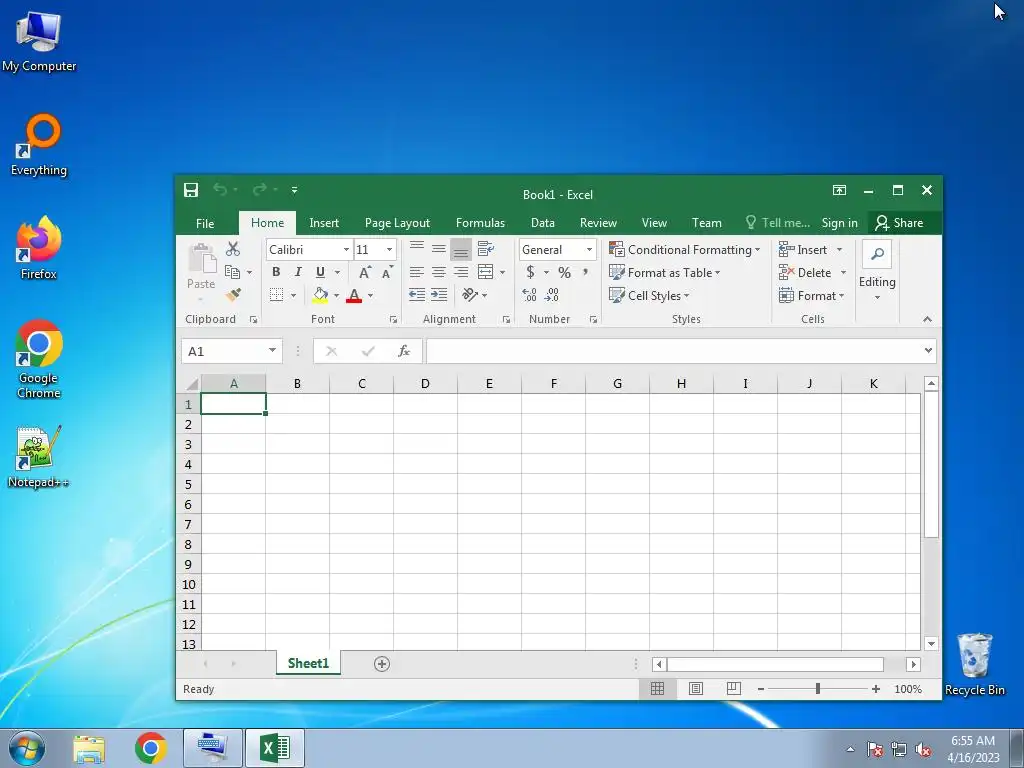Click Sign in on the ribbon
1024x768 pixels.
tap(839, 223)
